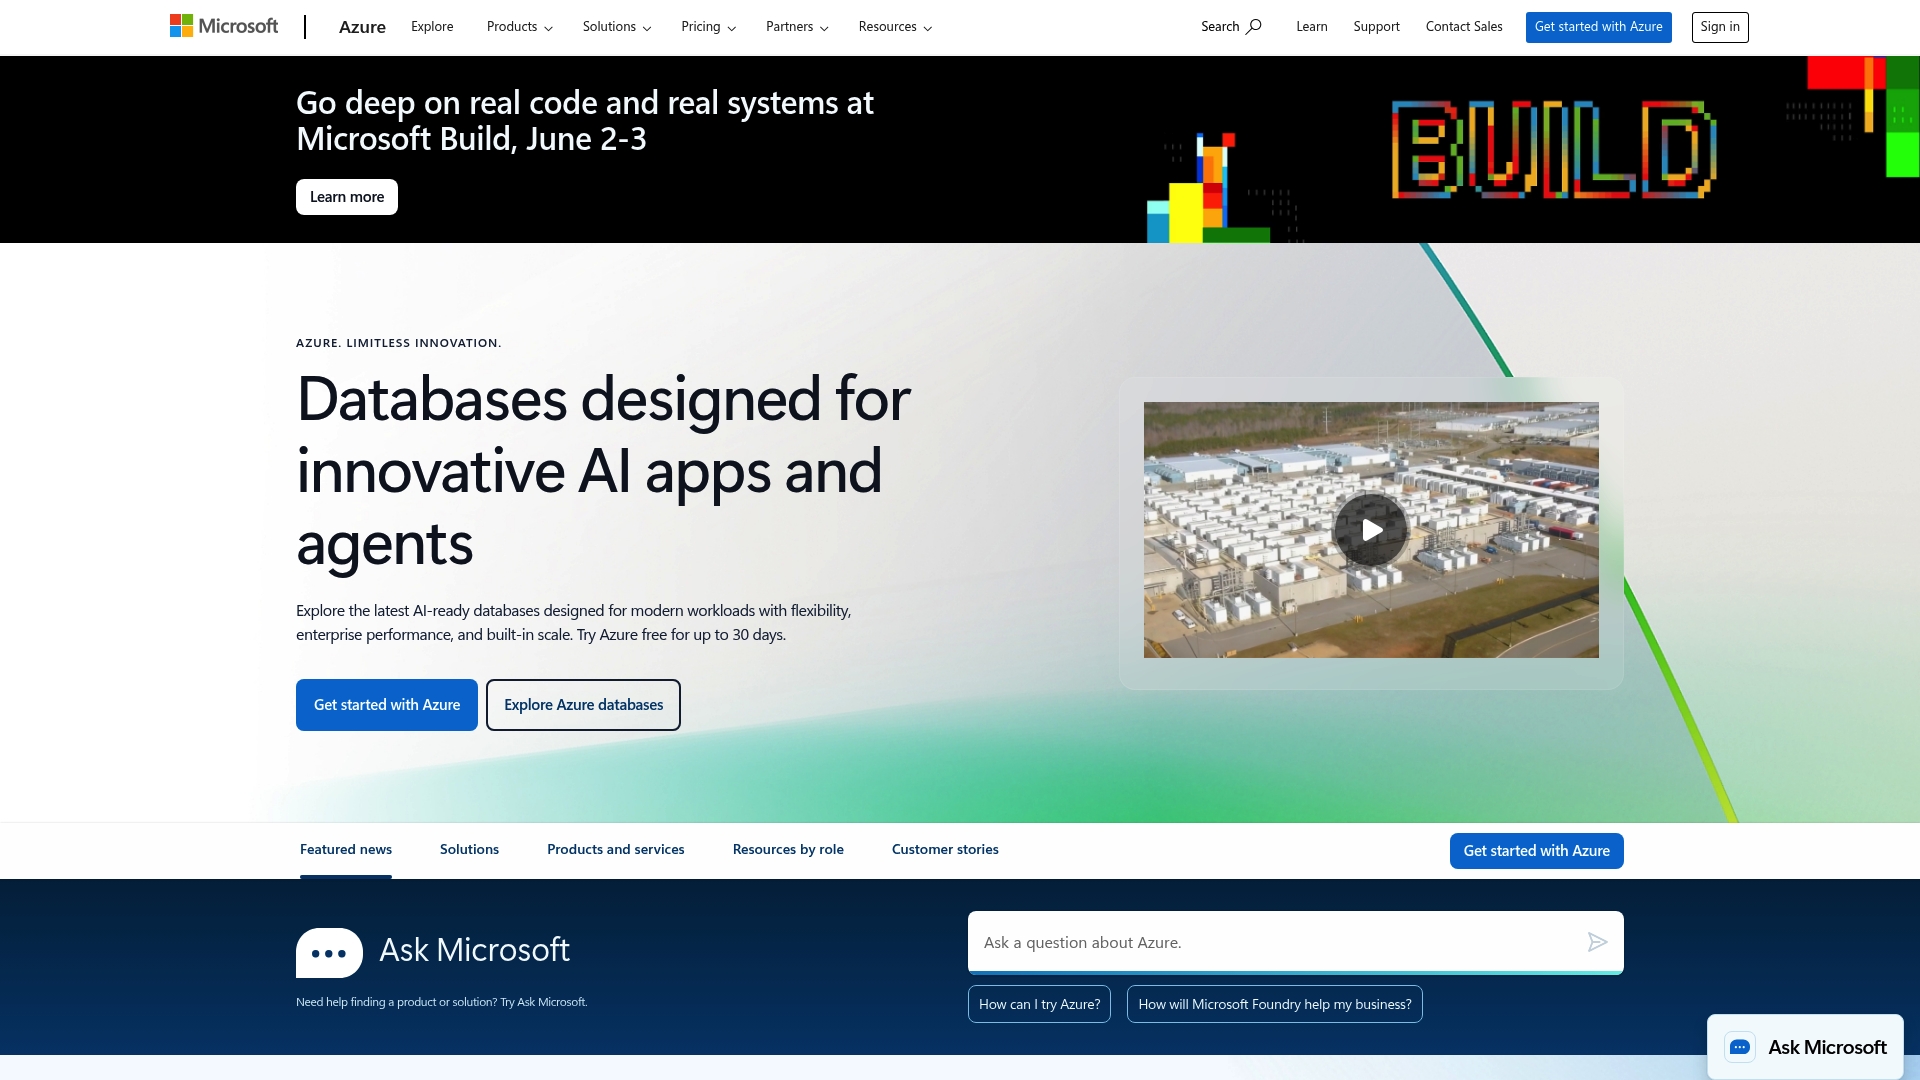
Task: Open the Ask Microsoft chat in bottom corner
Action: (1805, 1047)
